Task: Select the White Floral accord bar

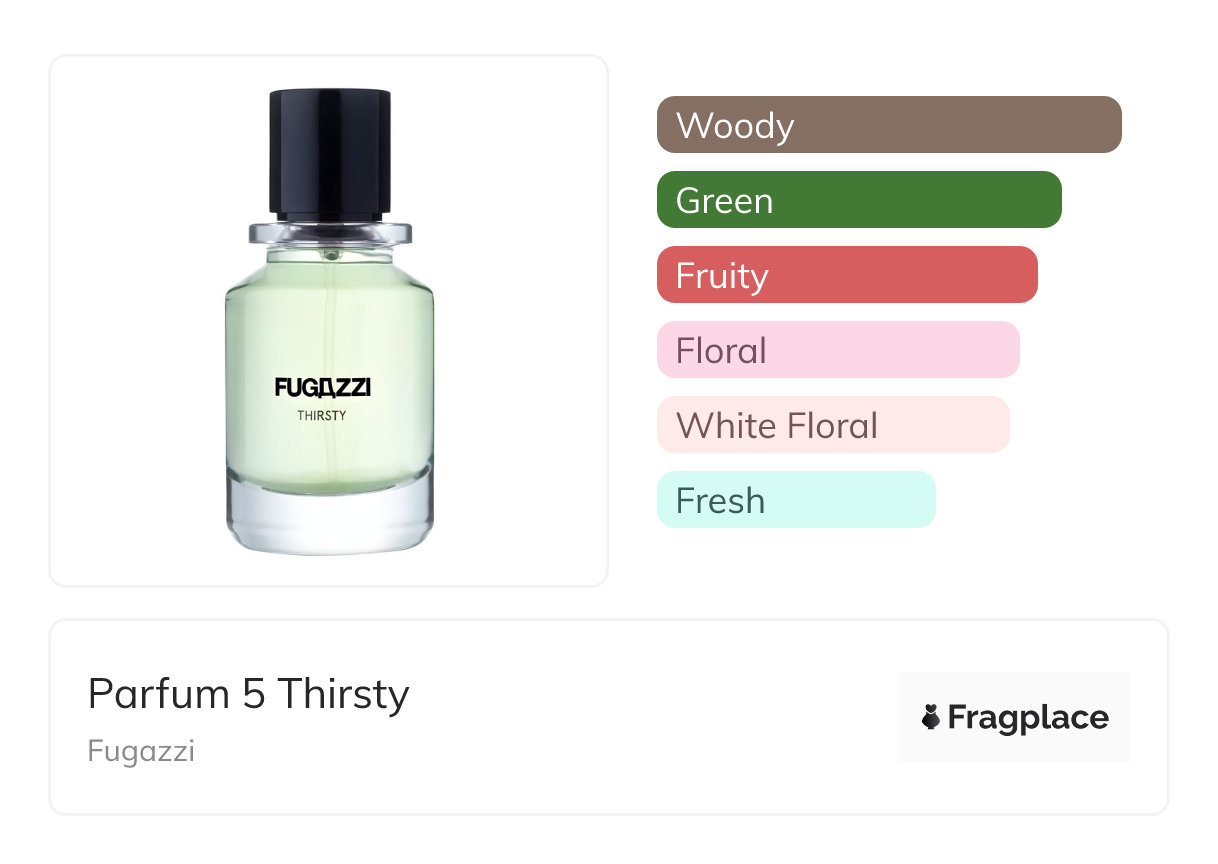Action: 832,425
